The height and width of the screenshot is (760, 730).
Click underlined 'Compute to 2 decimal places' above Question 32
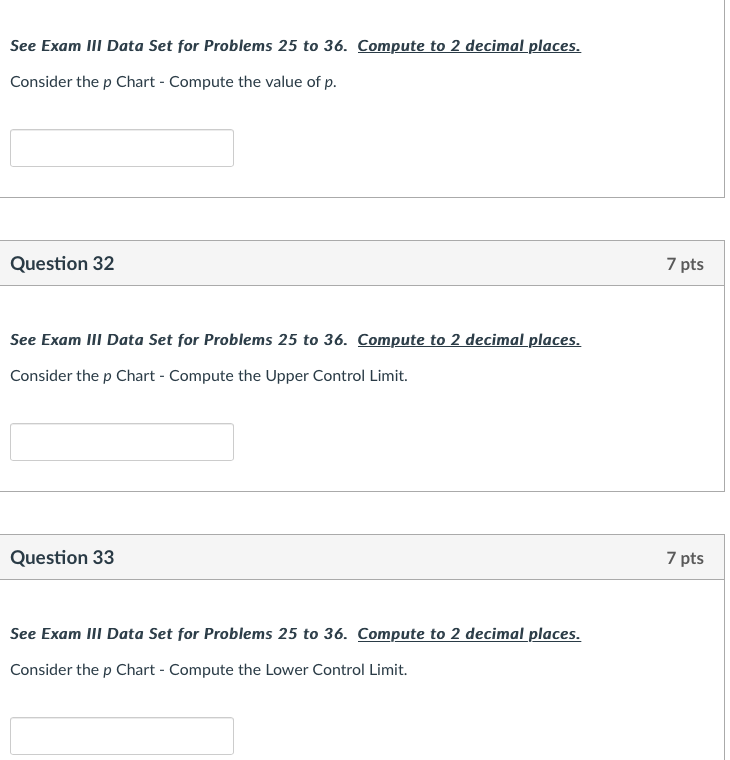[x=469, y=46]
